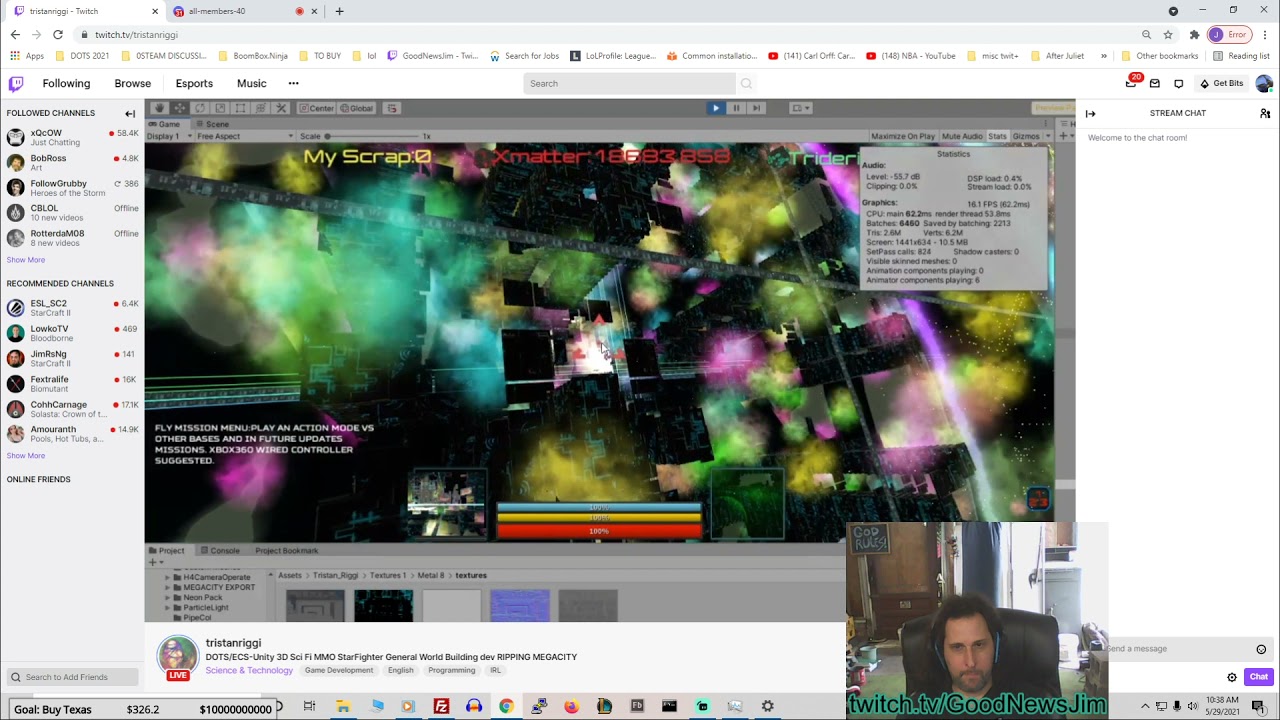Select the Unity Hand tool

click(159, 108)
